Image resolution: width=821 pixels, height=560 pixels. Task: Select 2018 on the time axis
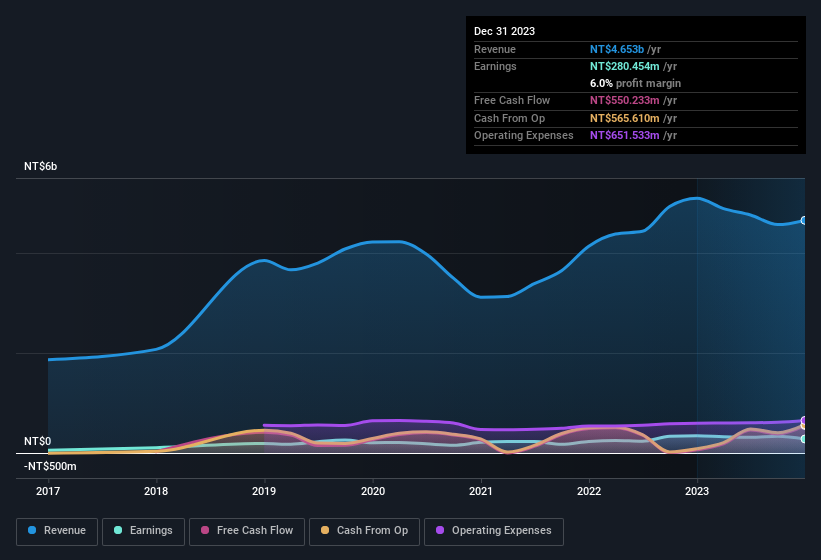(156, 491)
